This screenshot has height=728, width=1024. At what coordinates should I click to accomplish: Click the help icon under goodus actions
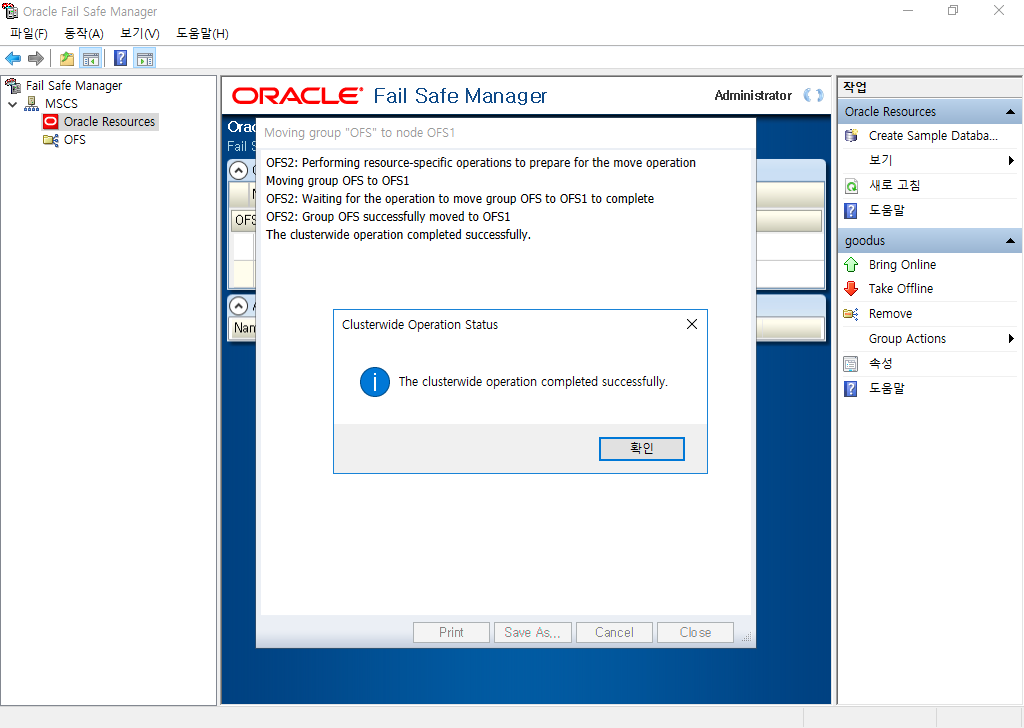point(851,389)
